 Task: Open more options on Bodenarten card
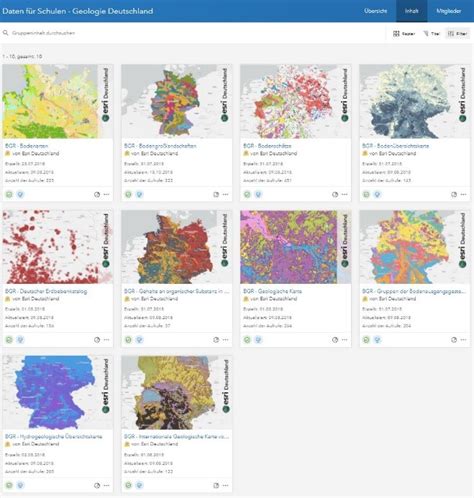pos(107,194)
